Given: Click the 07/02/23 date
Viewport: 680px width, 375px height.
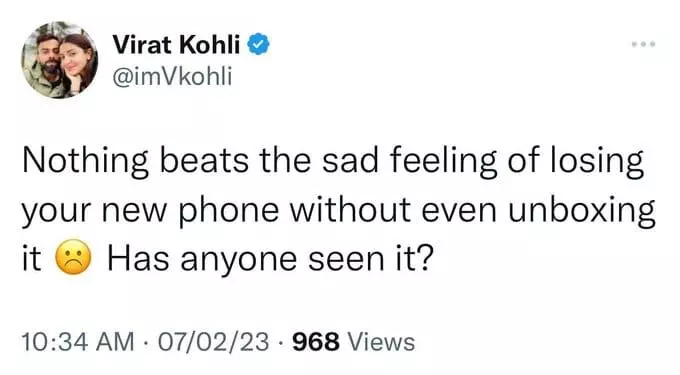Looking at the screenshot, I should click(x=213, y=341).
